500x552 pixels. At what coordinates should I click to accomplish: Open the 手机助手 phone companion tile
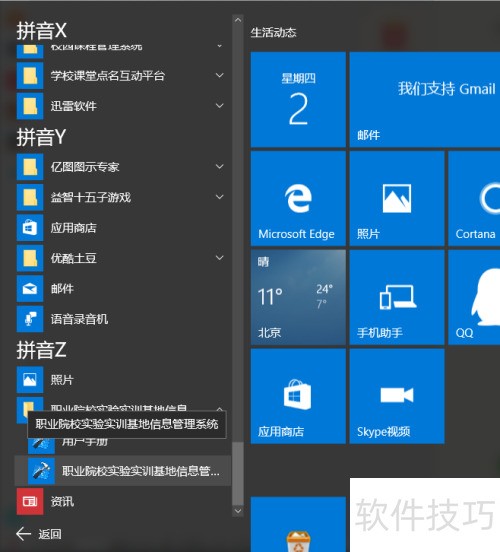click(x=397, y=297)
